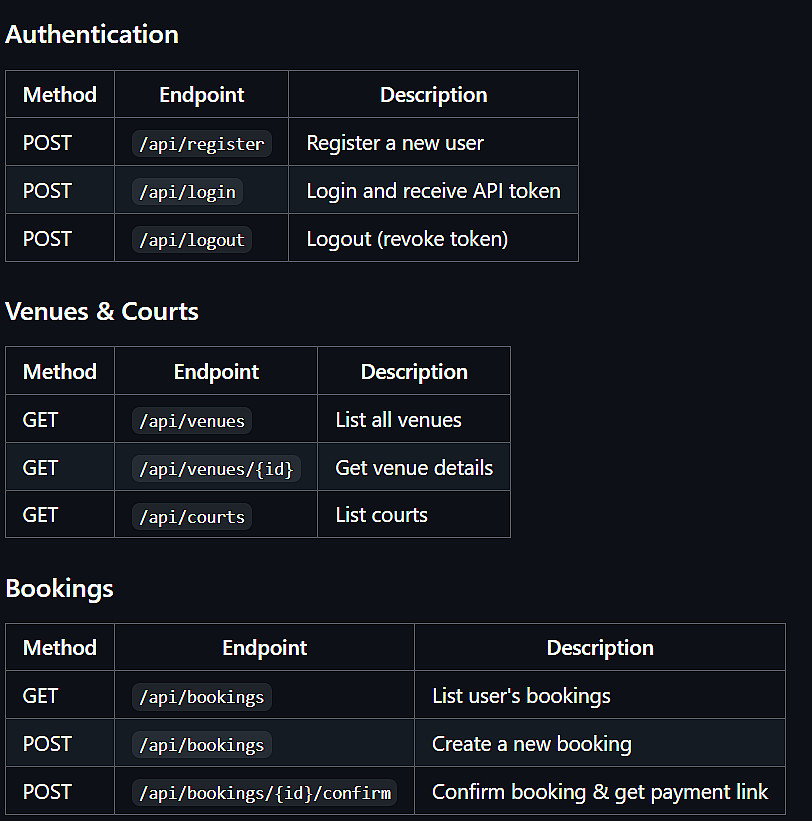The image size is (812, 821).
Task: Click "Login and receive API token" text
Action: [433, 191]
